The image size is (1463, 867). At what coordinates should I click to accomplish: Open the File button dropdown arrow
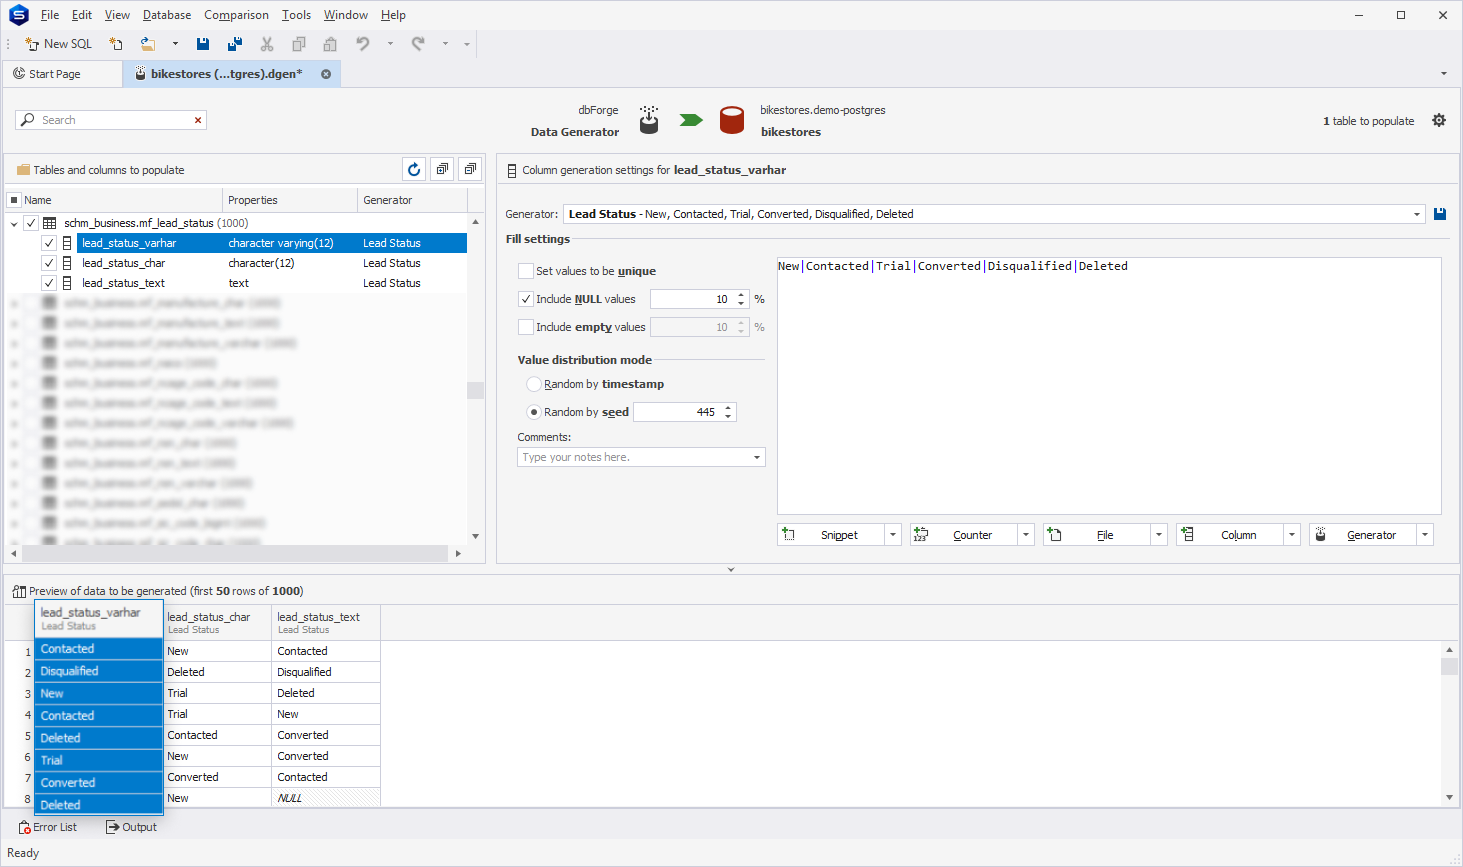1159,535
